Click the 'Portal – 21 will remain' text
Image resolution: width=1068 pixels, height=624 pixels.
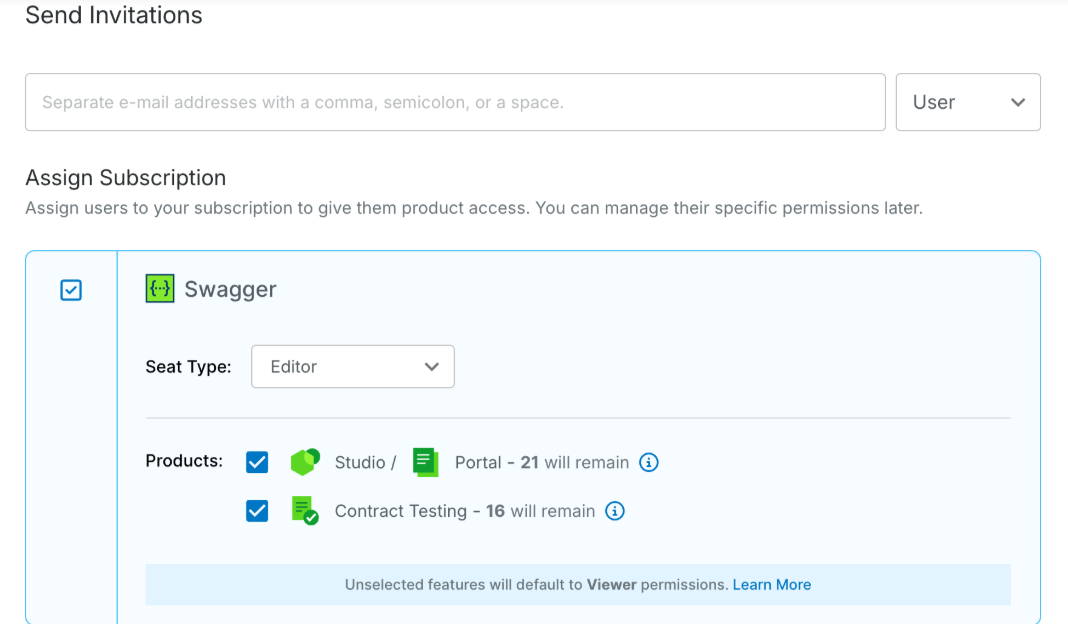(541, 463)
